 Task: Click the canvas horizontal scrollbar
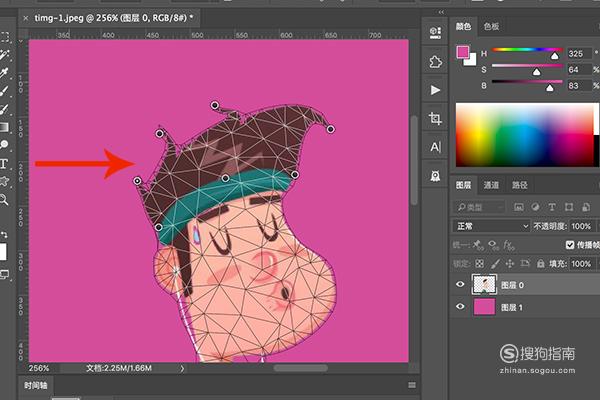[300, 368]
